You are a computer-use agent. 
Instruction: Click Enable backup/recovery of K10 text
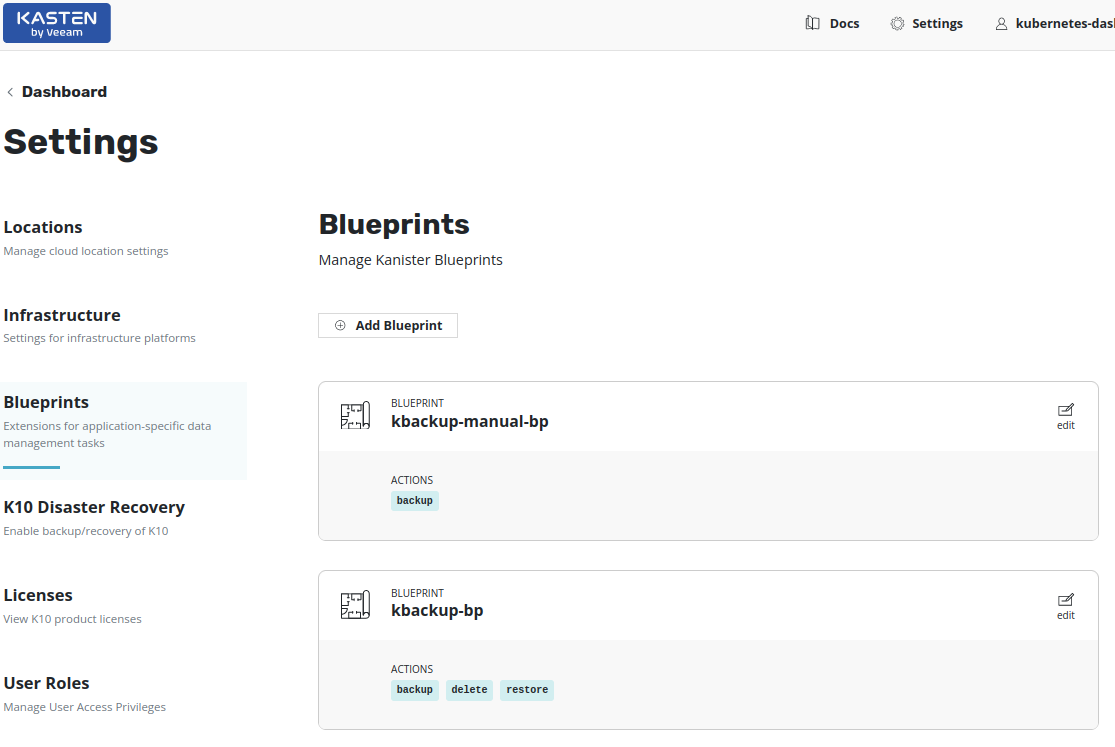85,531
